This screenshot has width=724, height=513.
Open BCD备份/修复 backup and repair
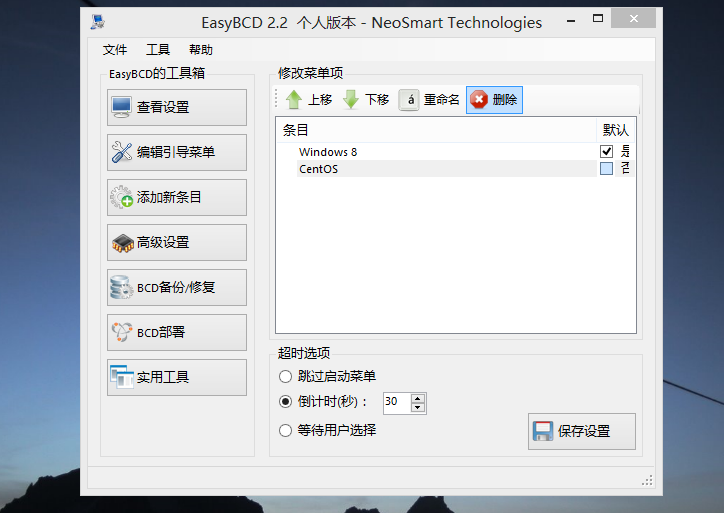pyautogui.click(x=177, y=287)
